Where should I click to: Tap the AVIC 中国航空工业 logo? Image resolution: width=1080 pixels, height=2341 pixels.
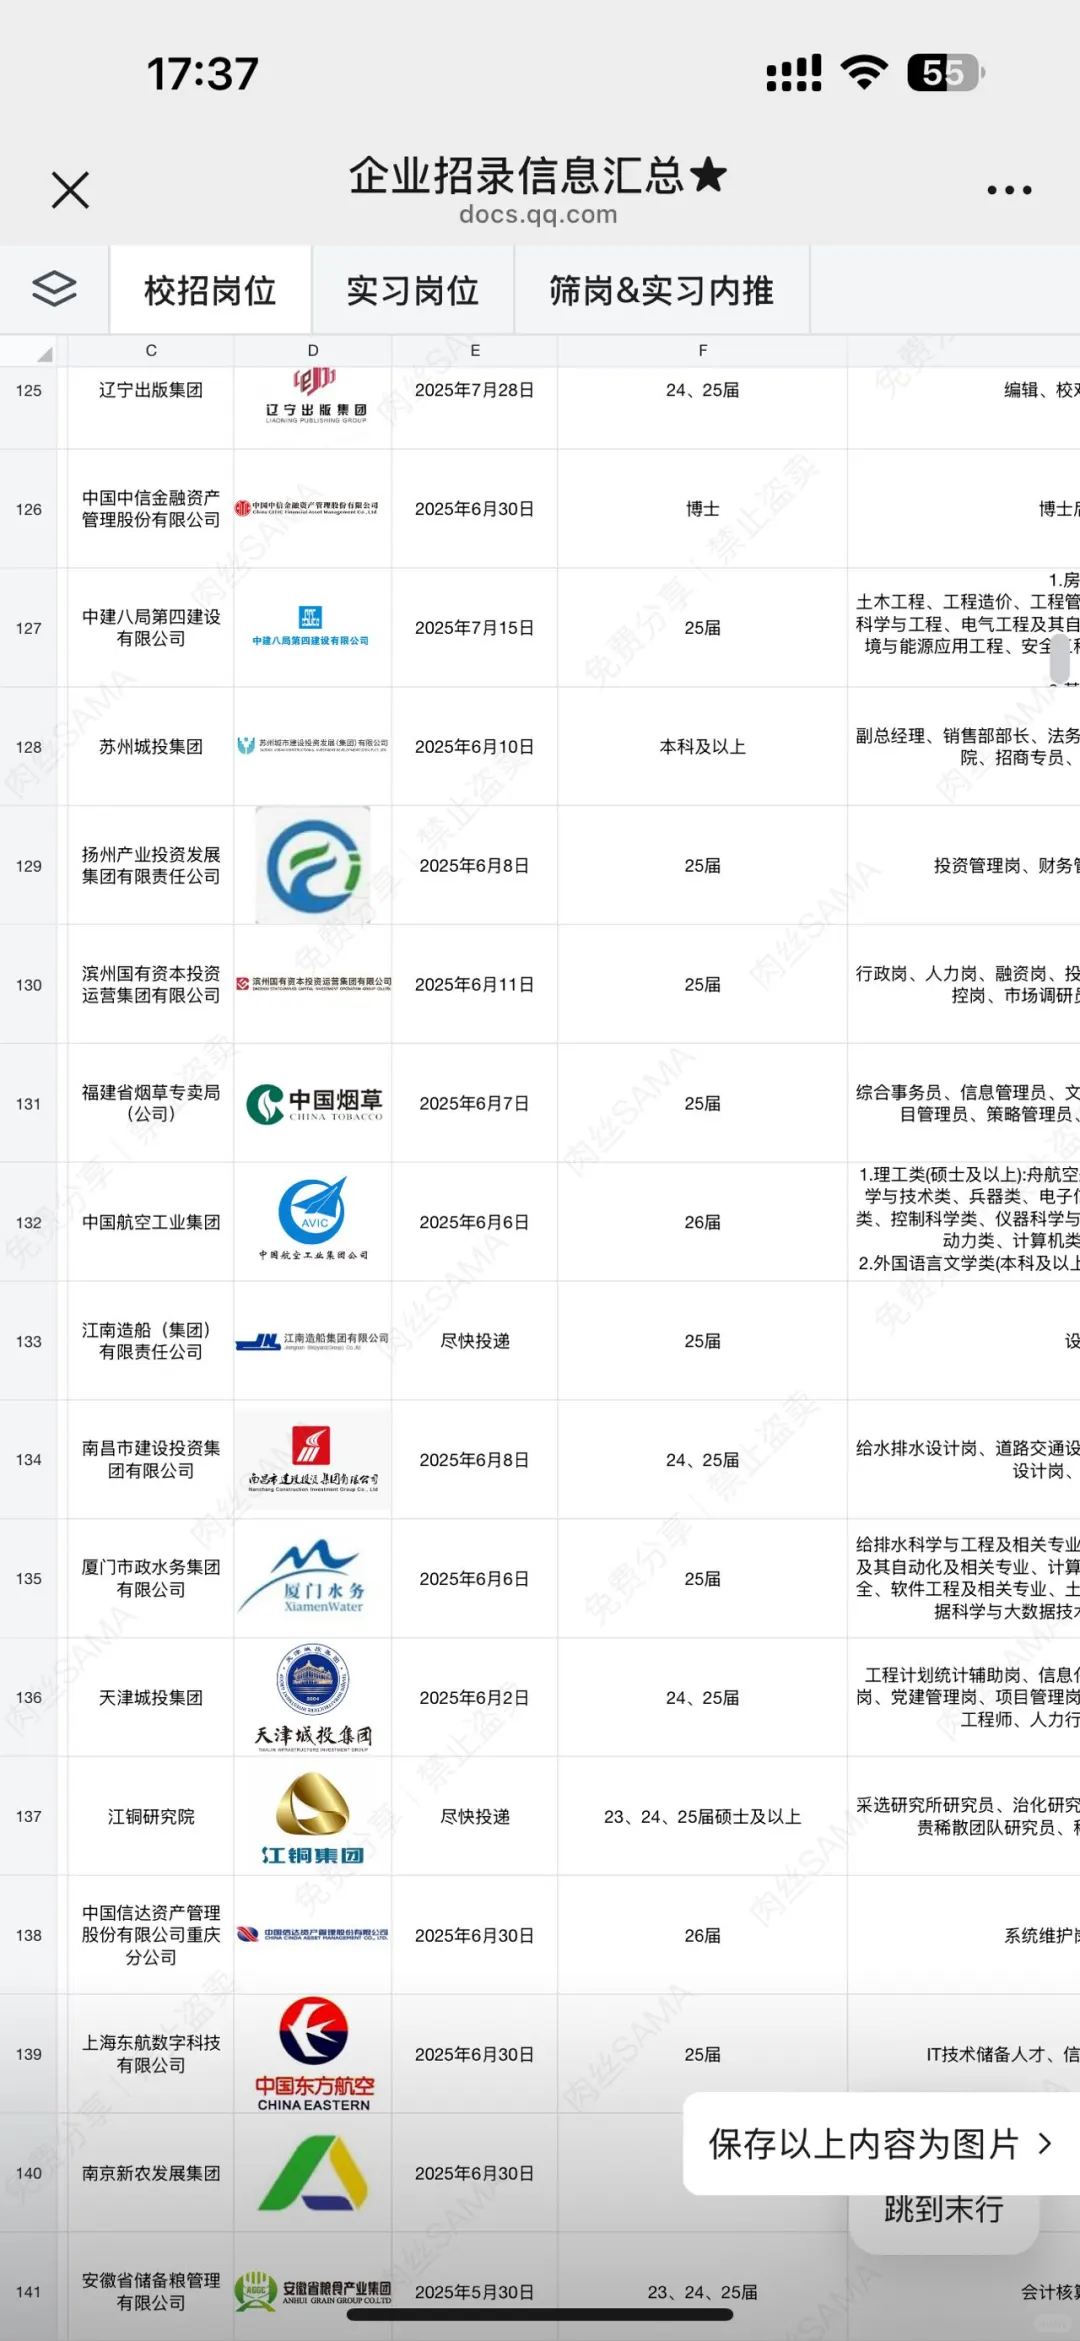[x=313, y=1220]
